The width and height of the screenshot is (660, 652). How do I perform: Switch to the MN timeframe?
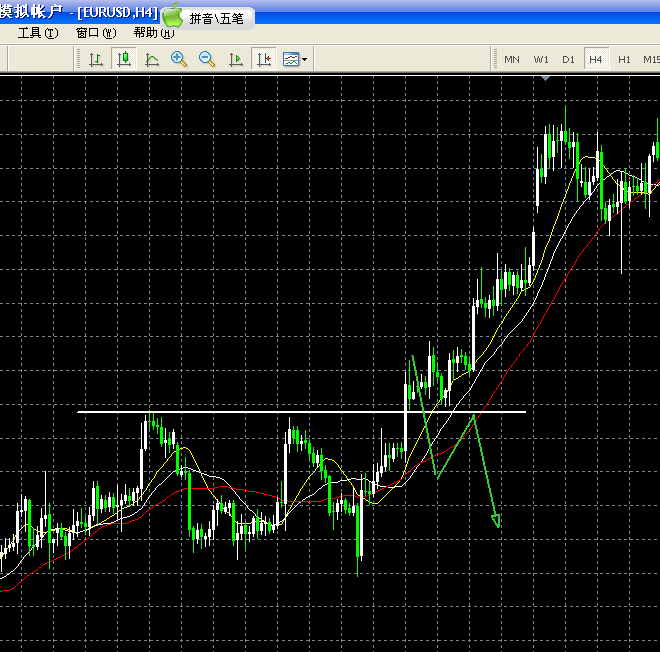click(512, 59)
